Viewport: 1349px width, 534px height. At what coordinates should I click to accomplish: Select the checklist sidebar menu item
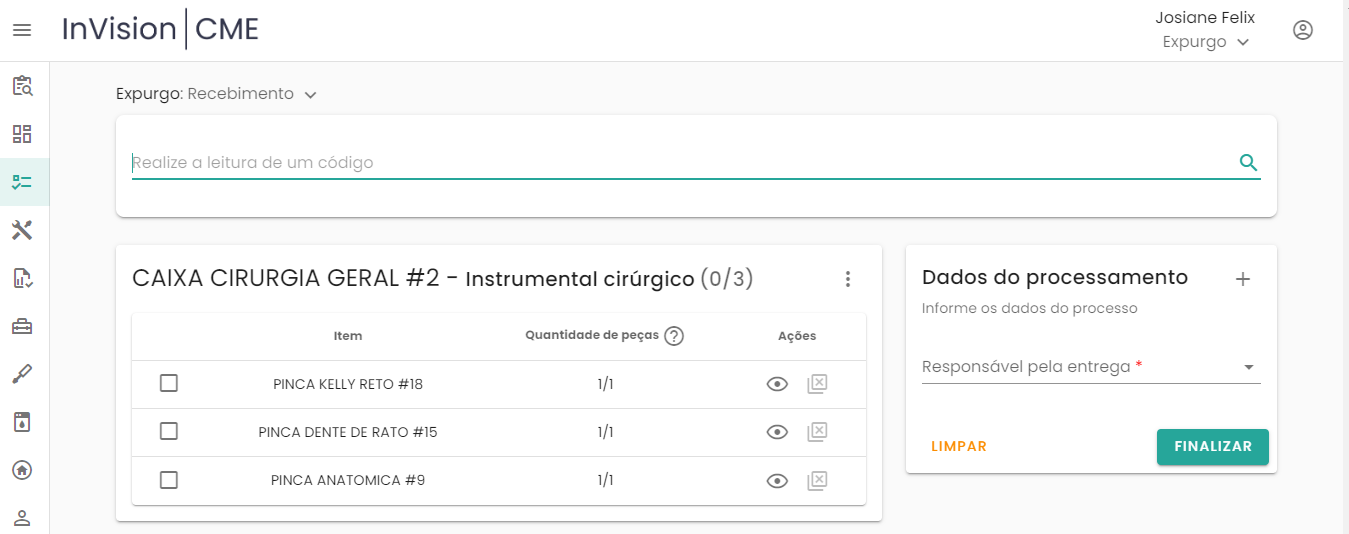click(x=22, y=182)
